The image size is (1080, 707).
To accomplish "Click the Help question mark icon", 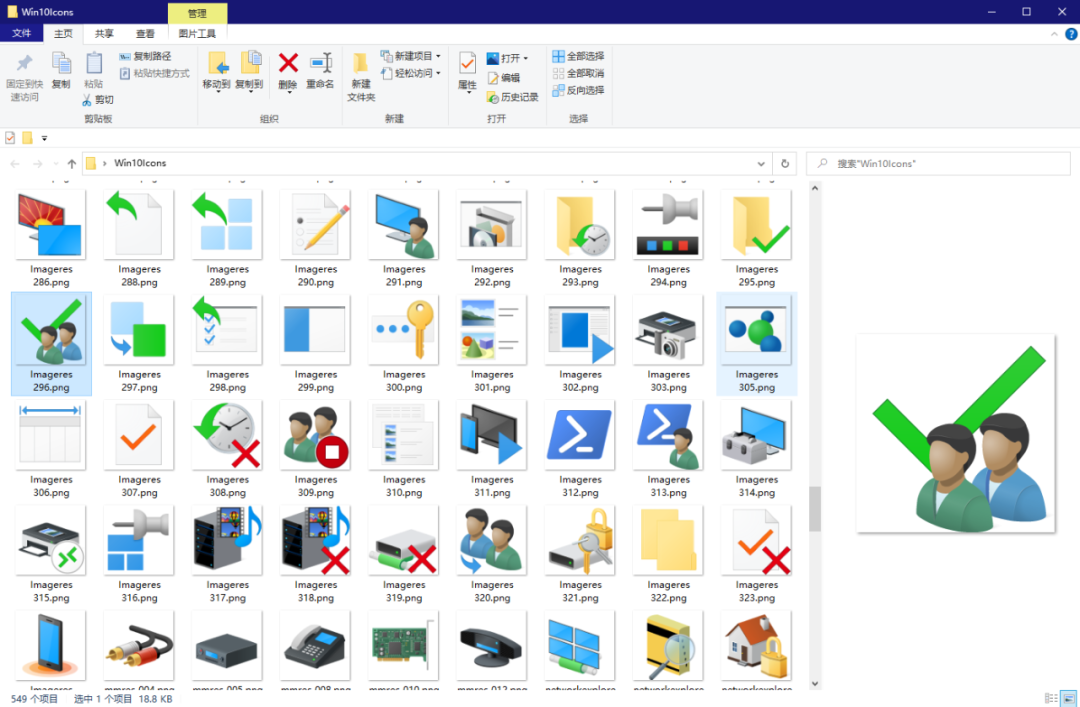I will point(1071,34).
